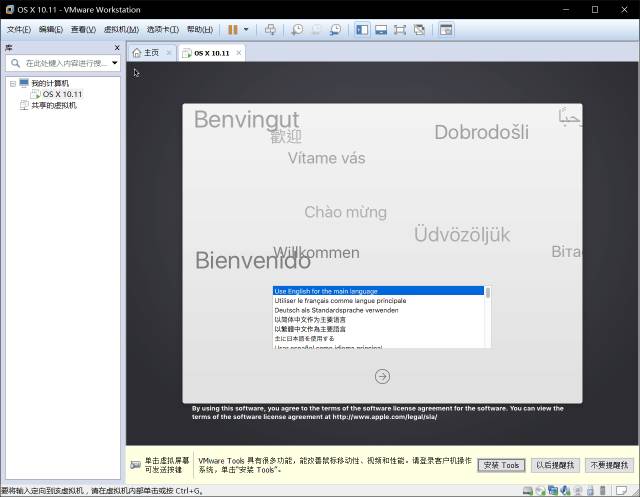This screenshot has height=497, width=640.
Task: Click the 安装 Tools button
Action: (x=501, y=465)
